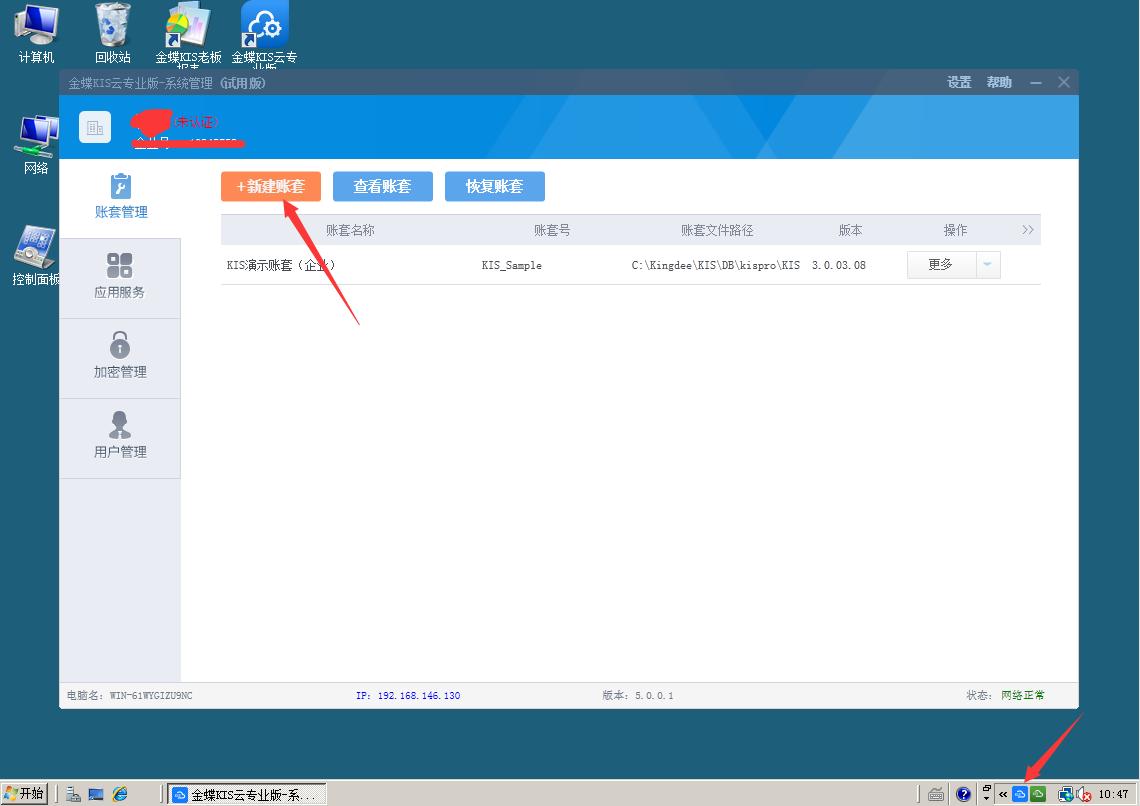
Task: Click the on-screen keyboard tray icon
Action: click(936, 794)
